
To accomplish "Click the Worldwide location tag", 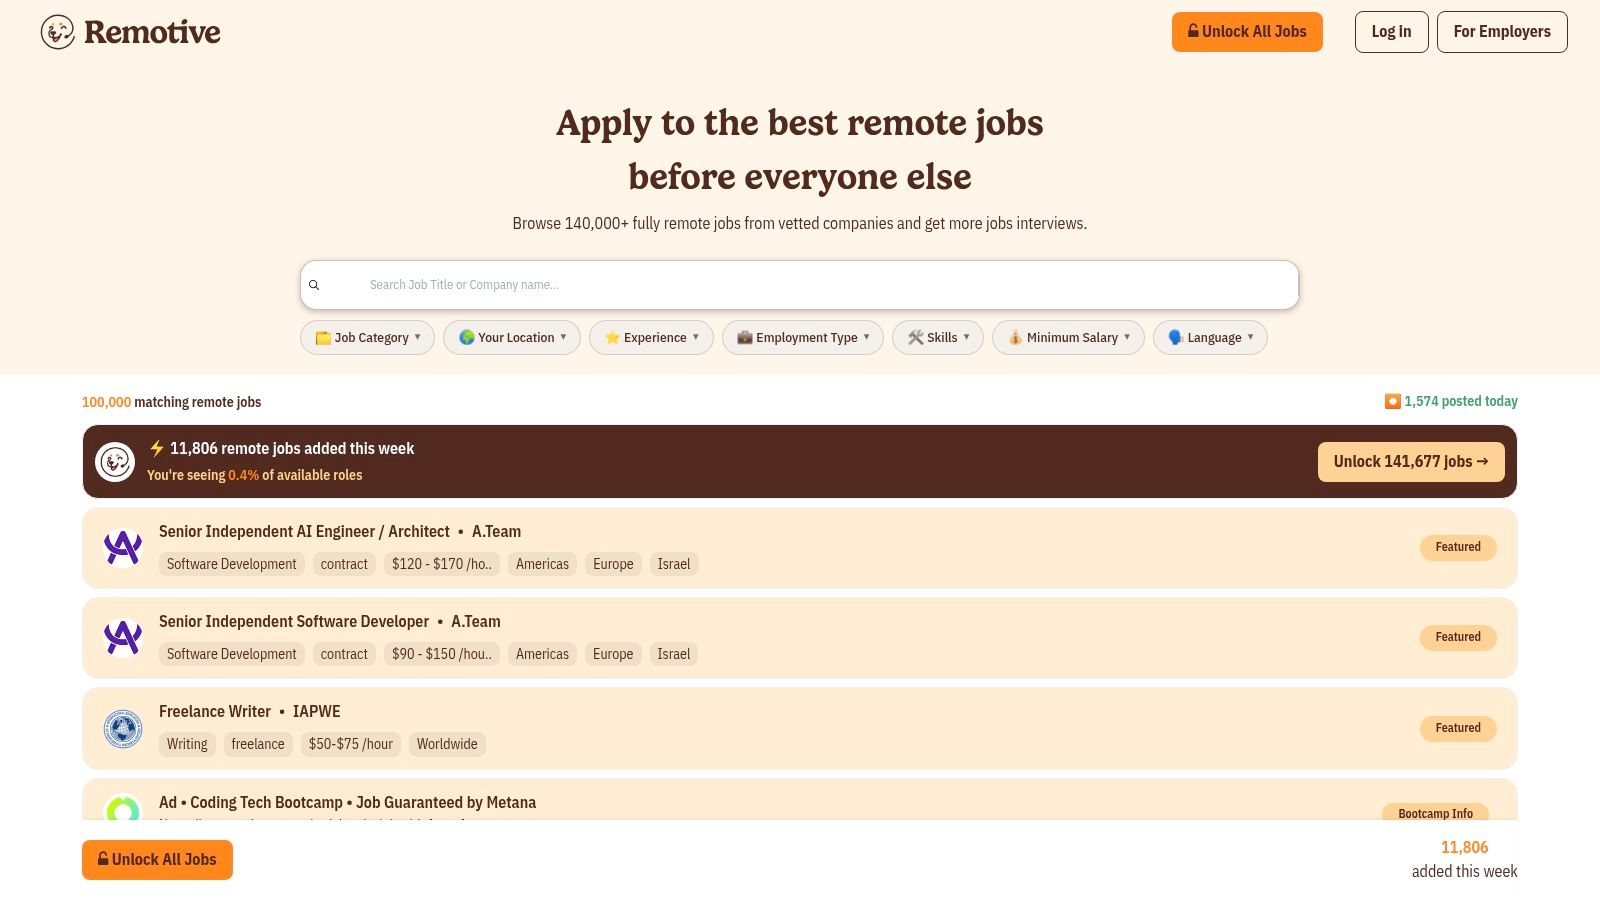I will coord(447,744).
